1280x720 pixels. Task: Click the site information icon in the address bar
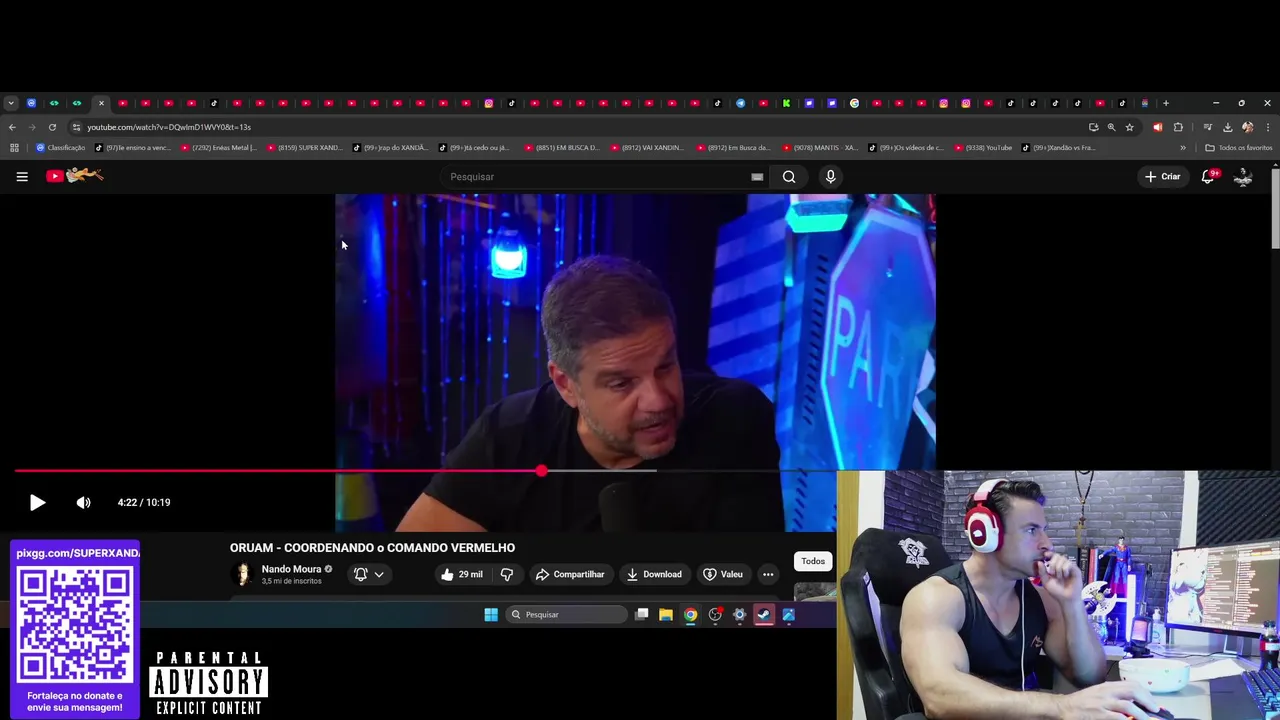coord(76,127)
